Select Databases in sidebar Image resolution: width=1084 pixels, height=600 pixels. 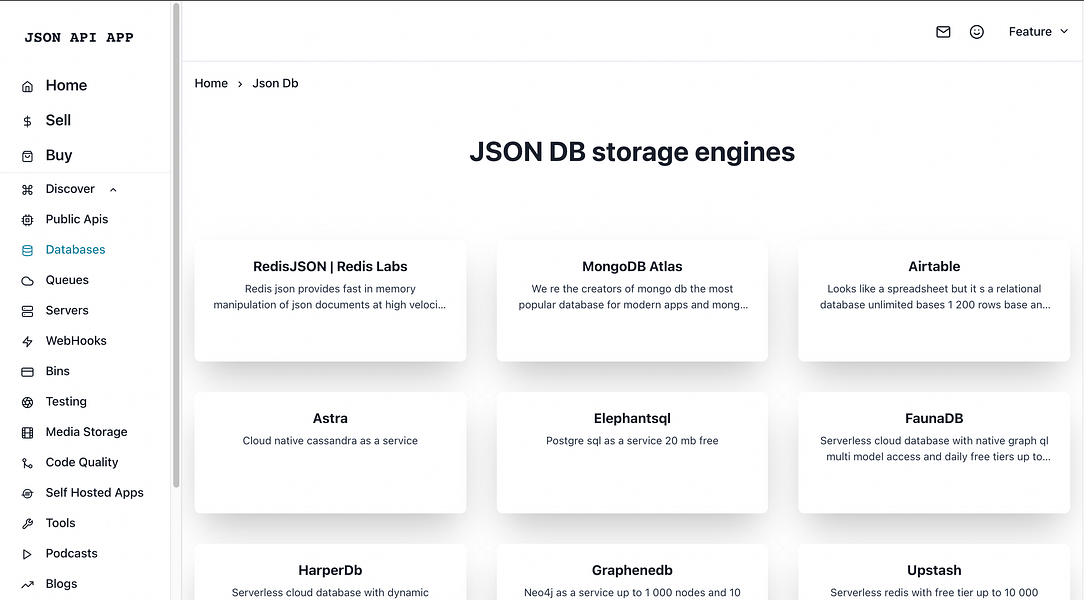[x=75, y=250]
